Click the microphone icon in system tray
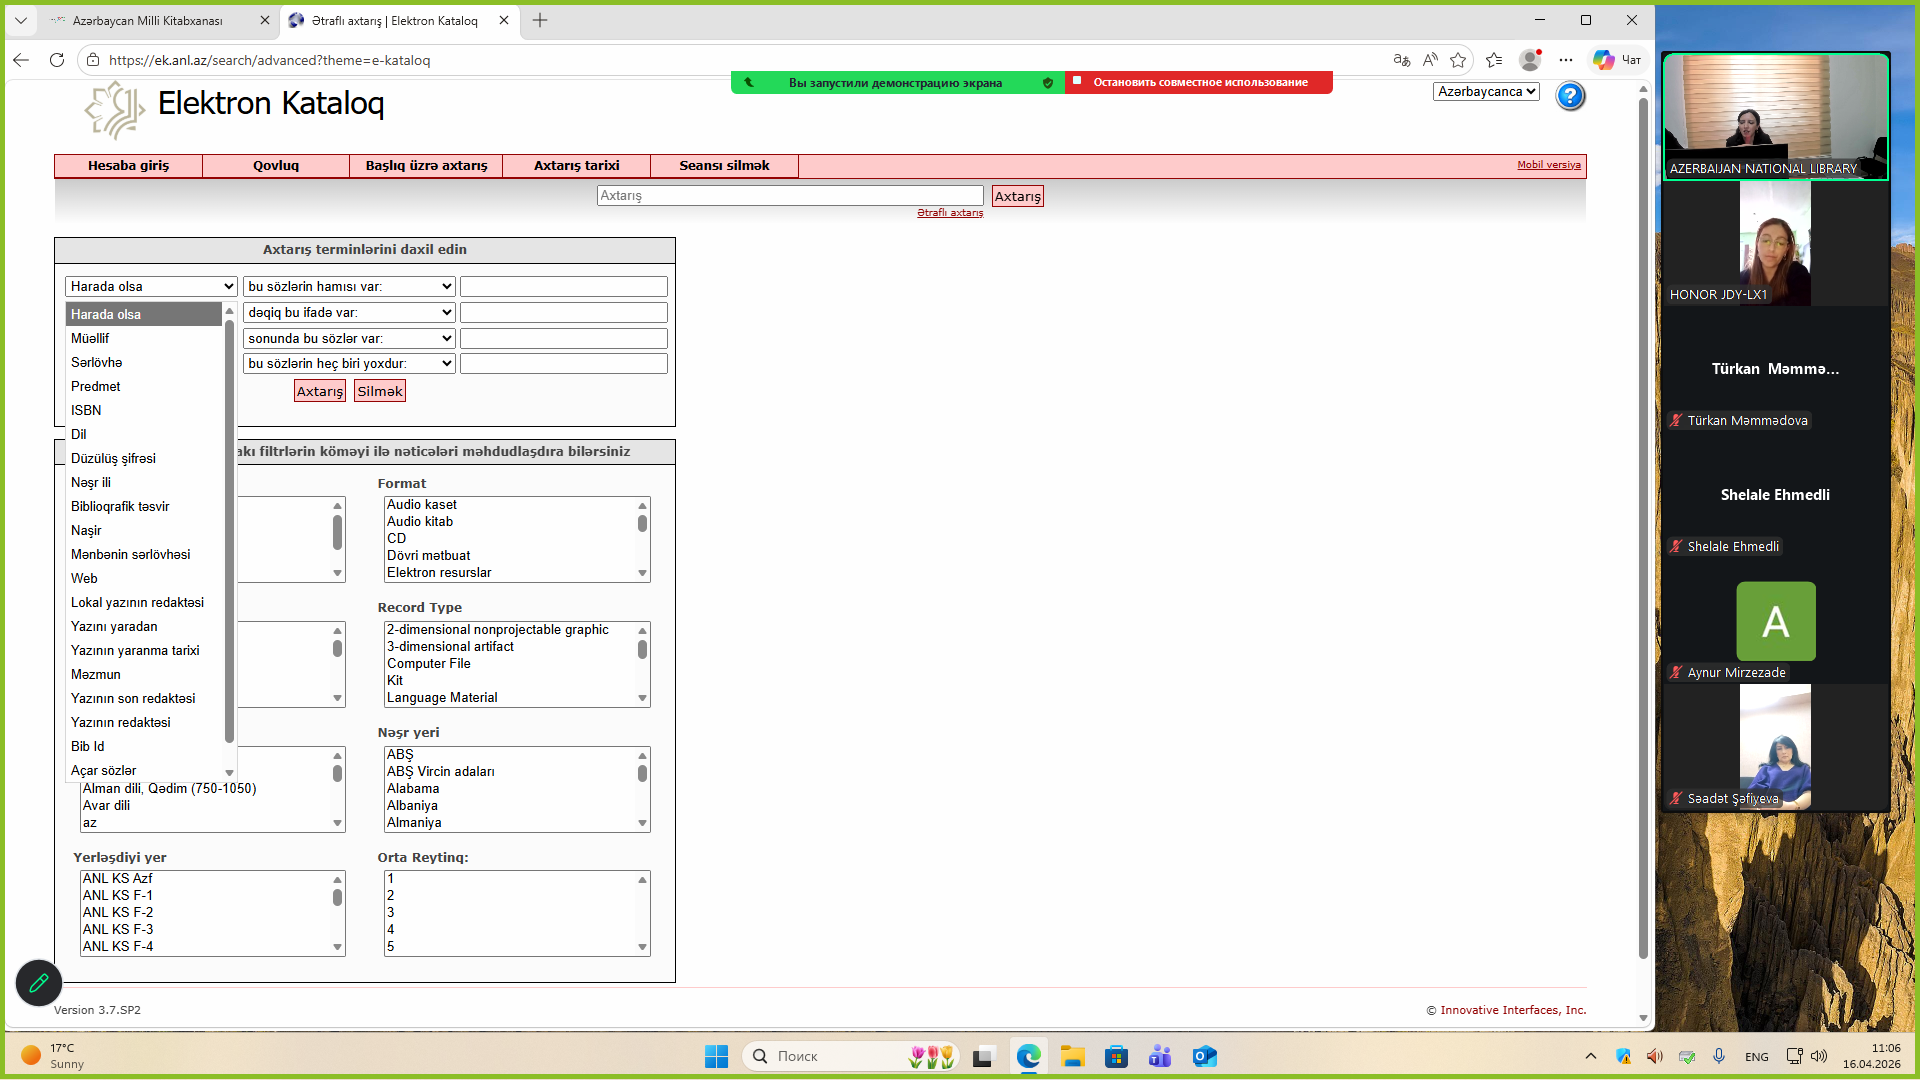The height and width of the screenshot is (1080, 1920). [1719, 1056]
